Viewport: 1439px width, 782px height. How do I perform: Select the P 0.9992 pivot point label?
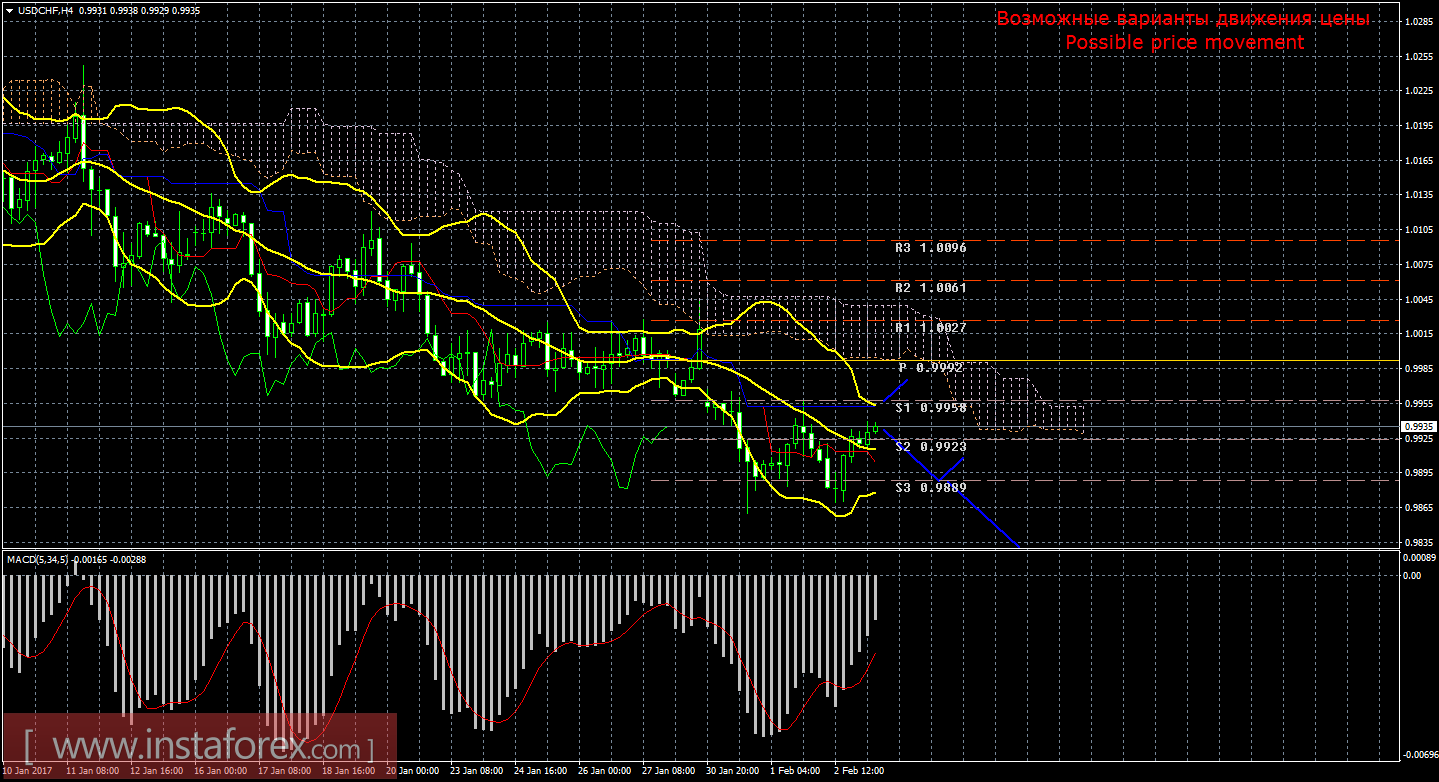[x=930, y=368]
